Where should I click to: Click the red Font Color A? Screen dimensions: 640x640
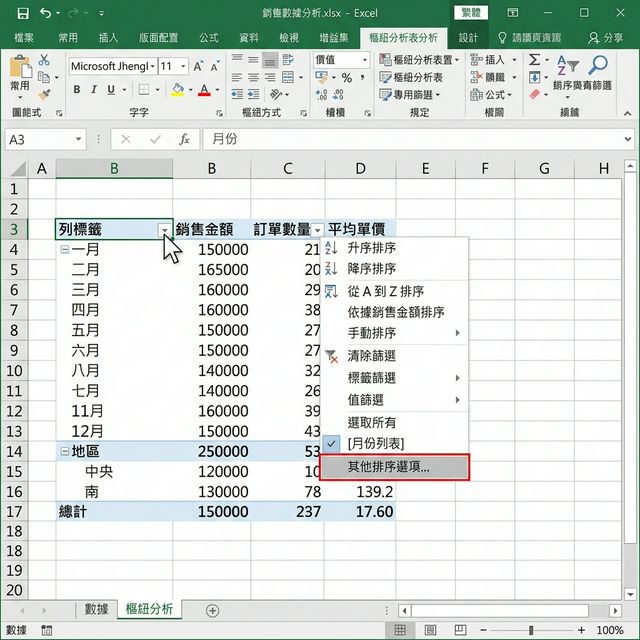(x=204, y=89)
